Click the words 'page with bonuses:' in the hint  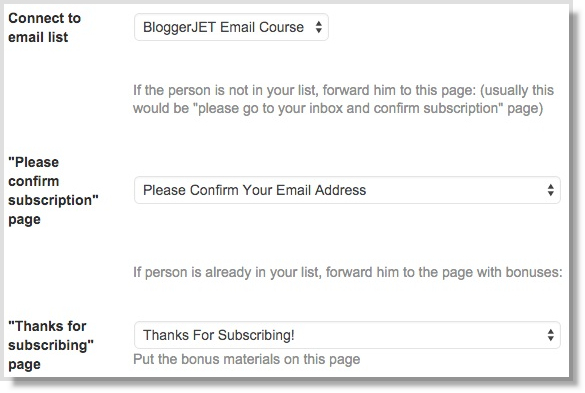(x=499, y=272)
